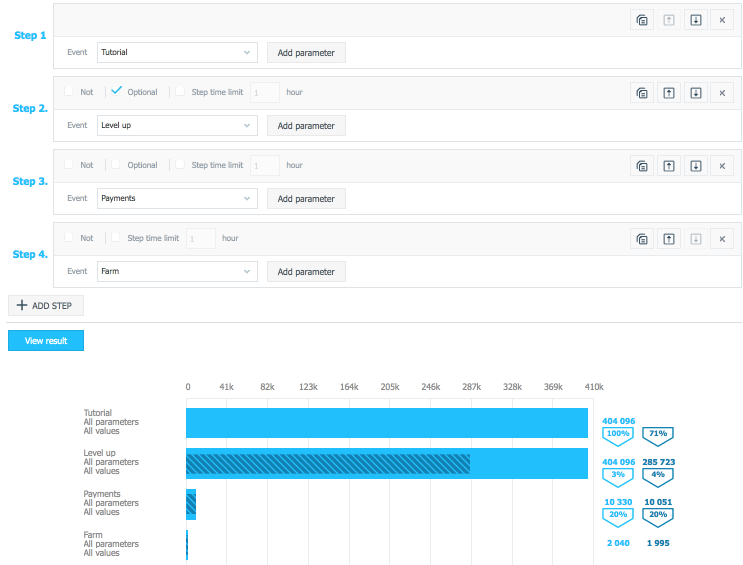Click the hatched Level up funnel bar
743x565 pixels.
point(328,463)
